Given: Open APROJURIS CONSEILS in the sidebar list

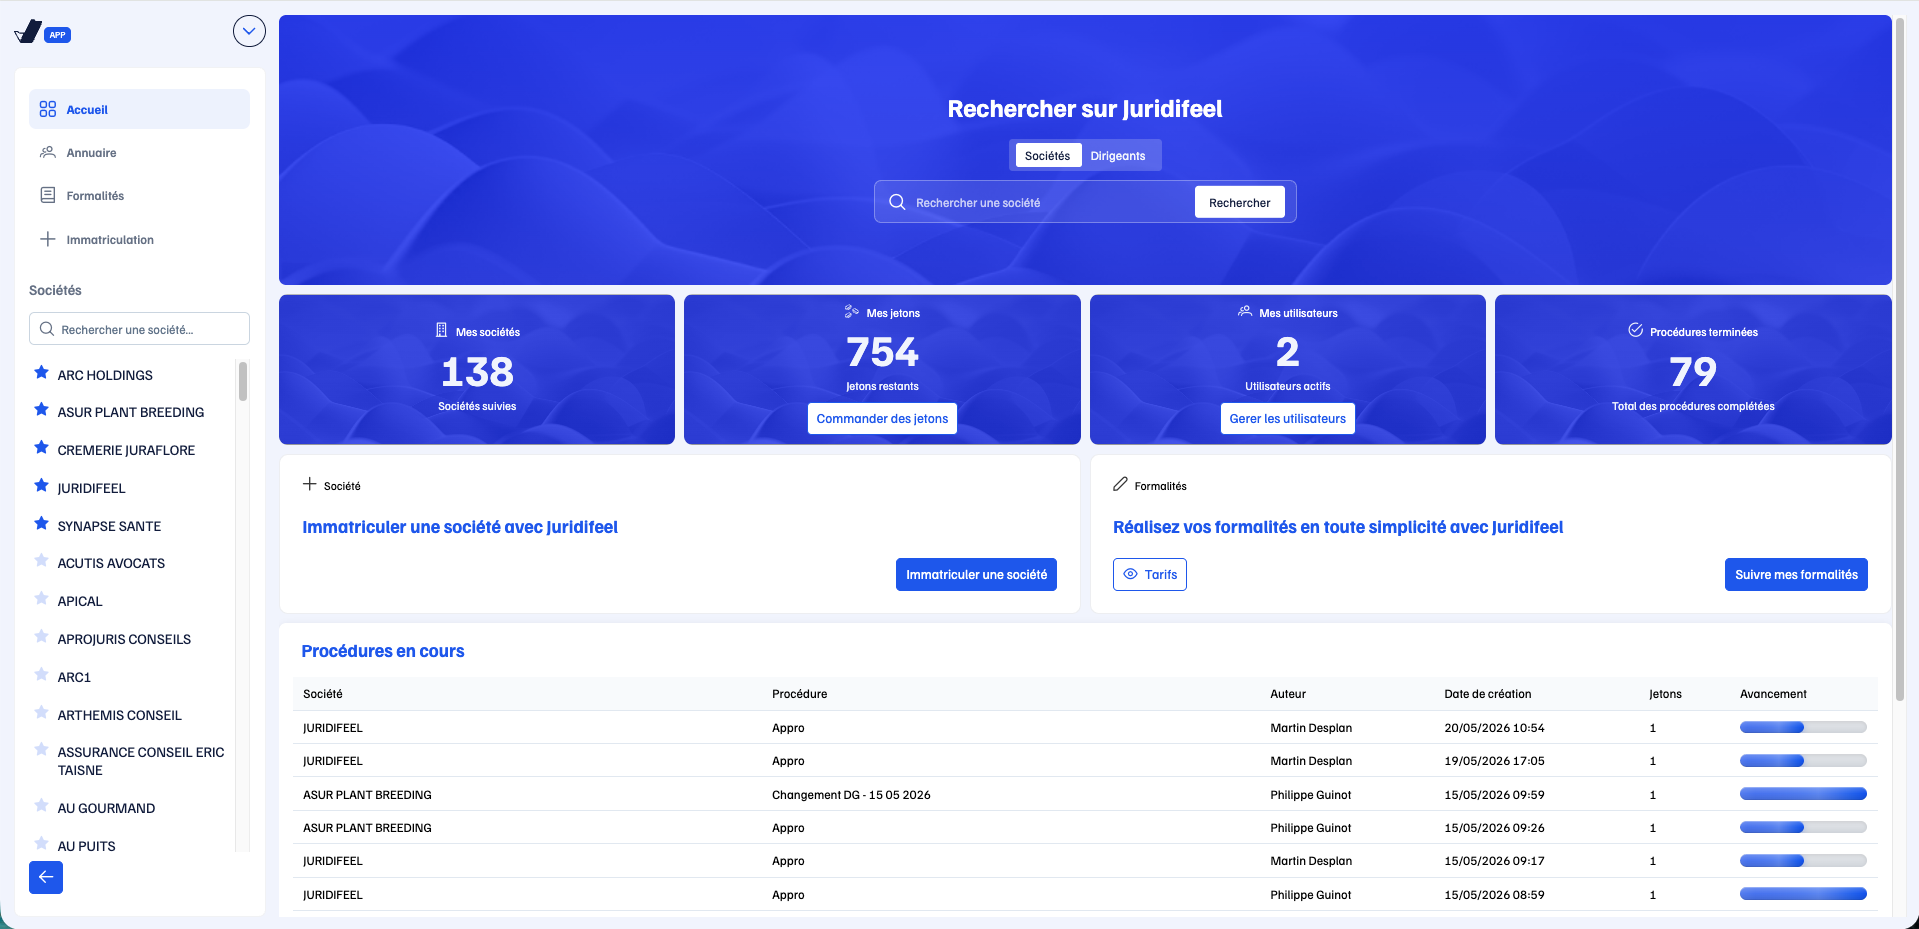Looking at the screenshot, I should (124, 639).
